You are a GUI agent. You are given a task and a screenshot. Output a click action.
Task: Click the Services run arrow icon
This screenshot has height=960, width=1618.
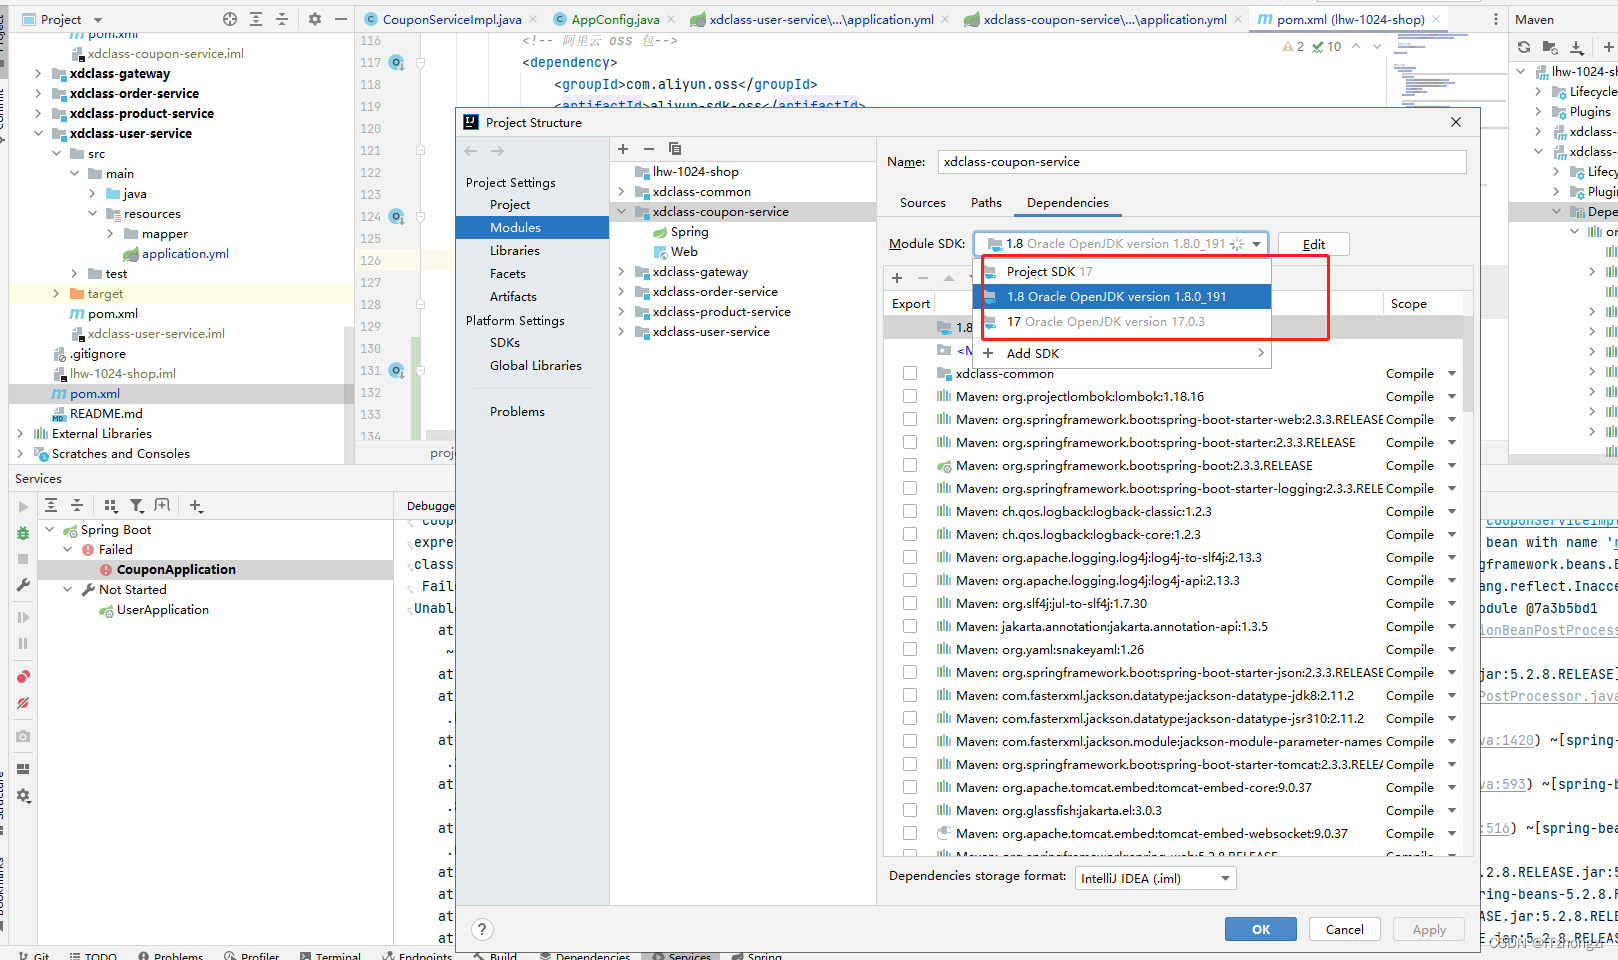coord(24,507)
